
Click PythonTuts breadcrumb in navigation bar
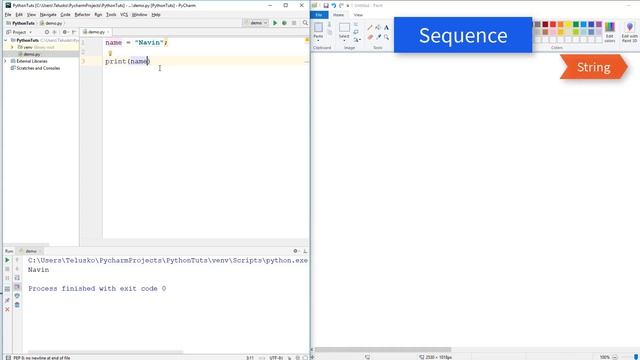23,23
